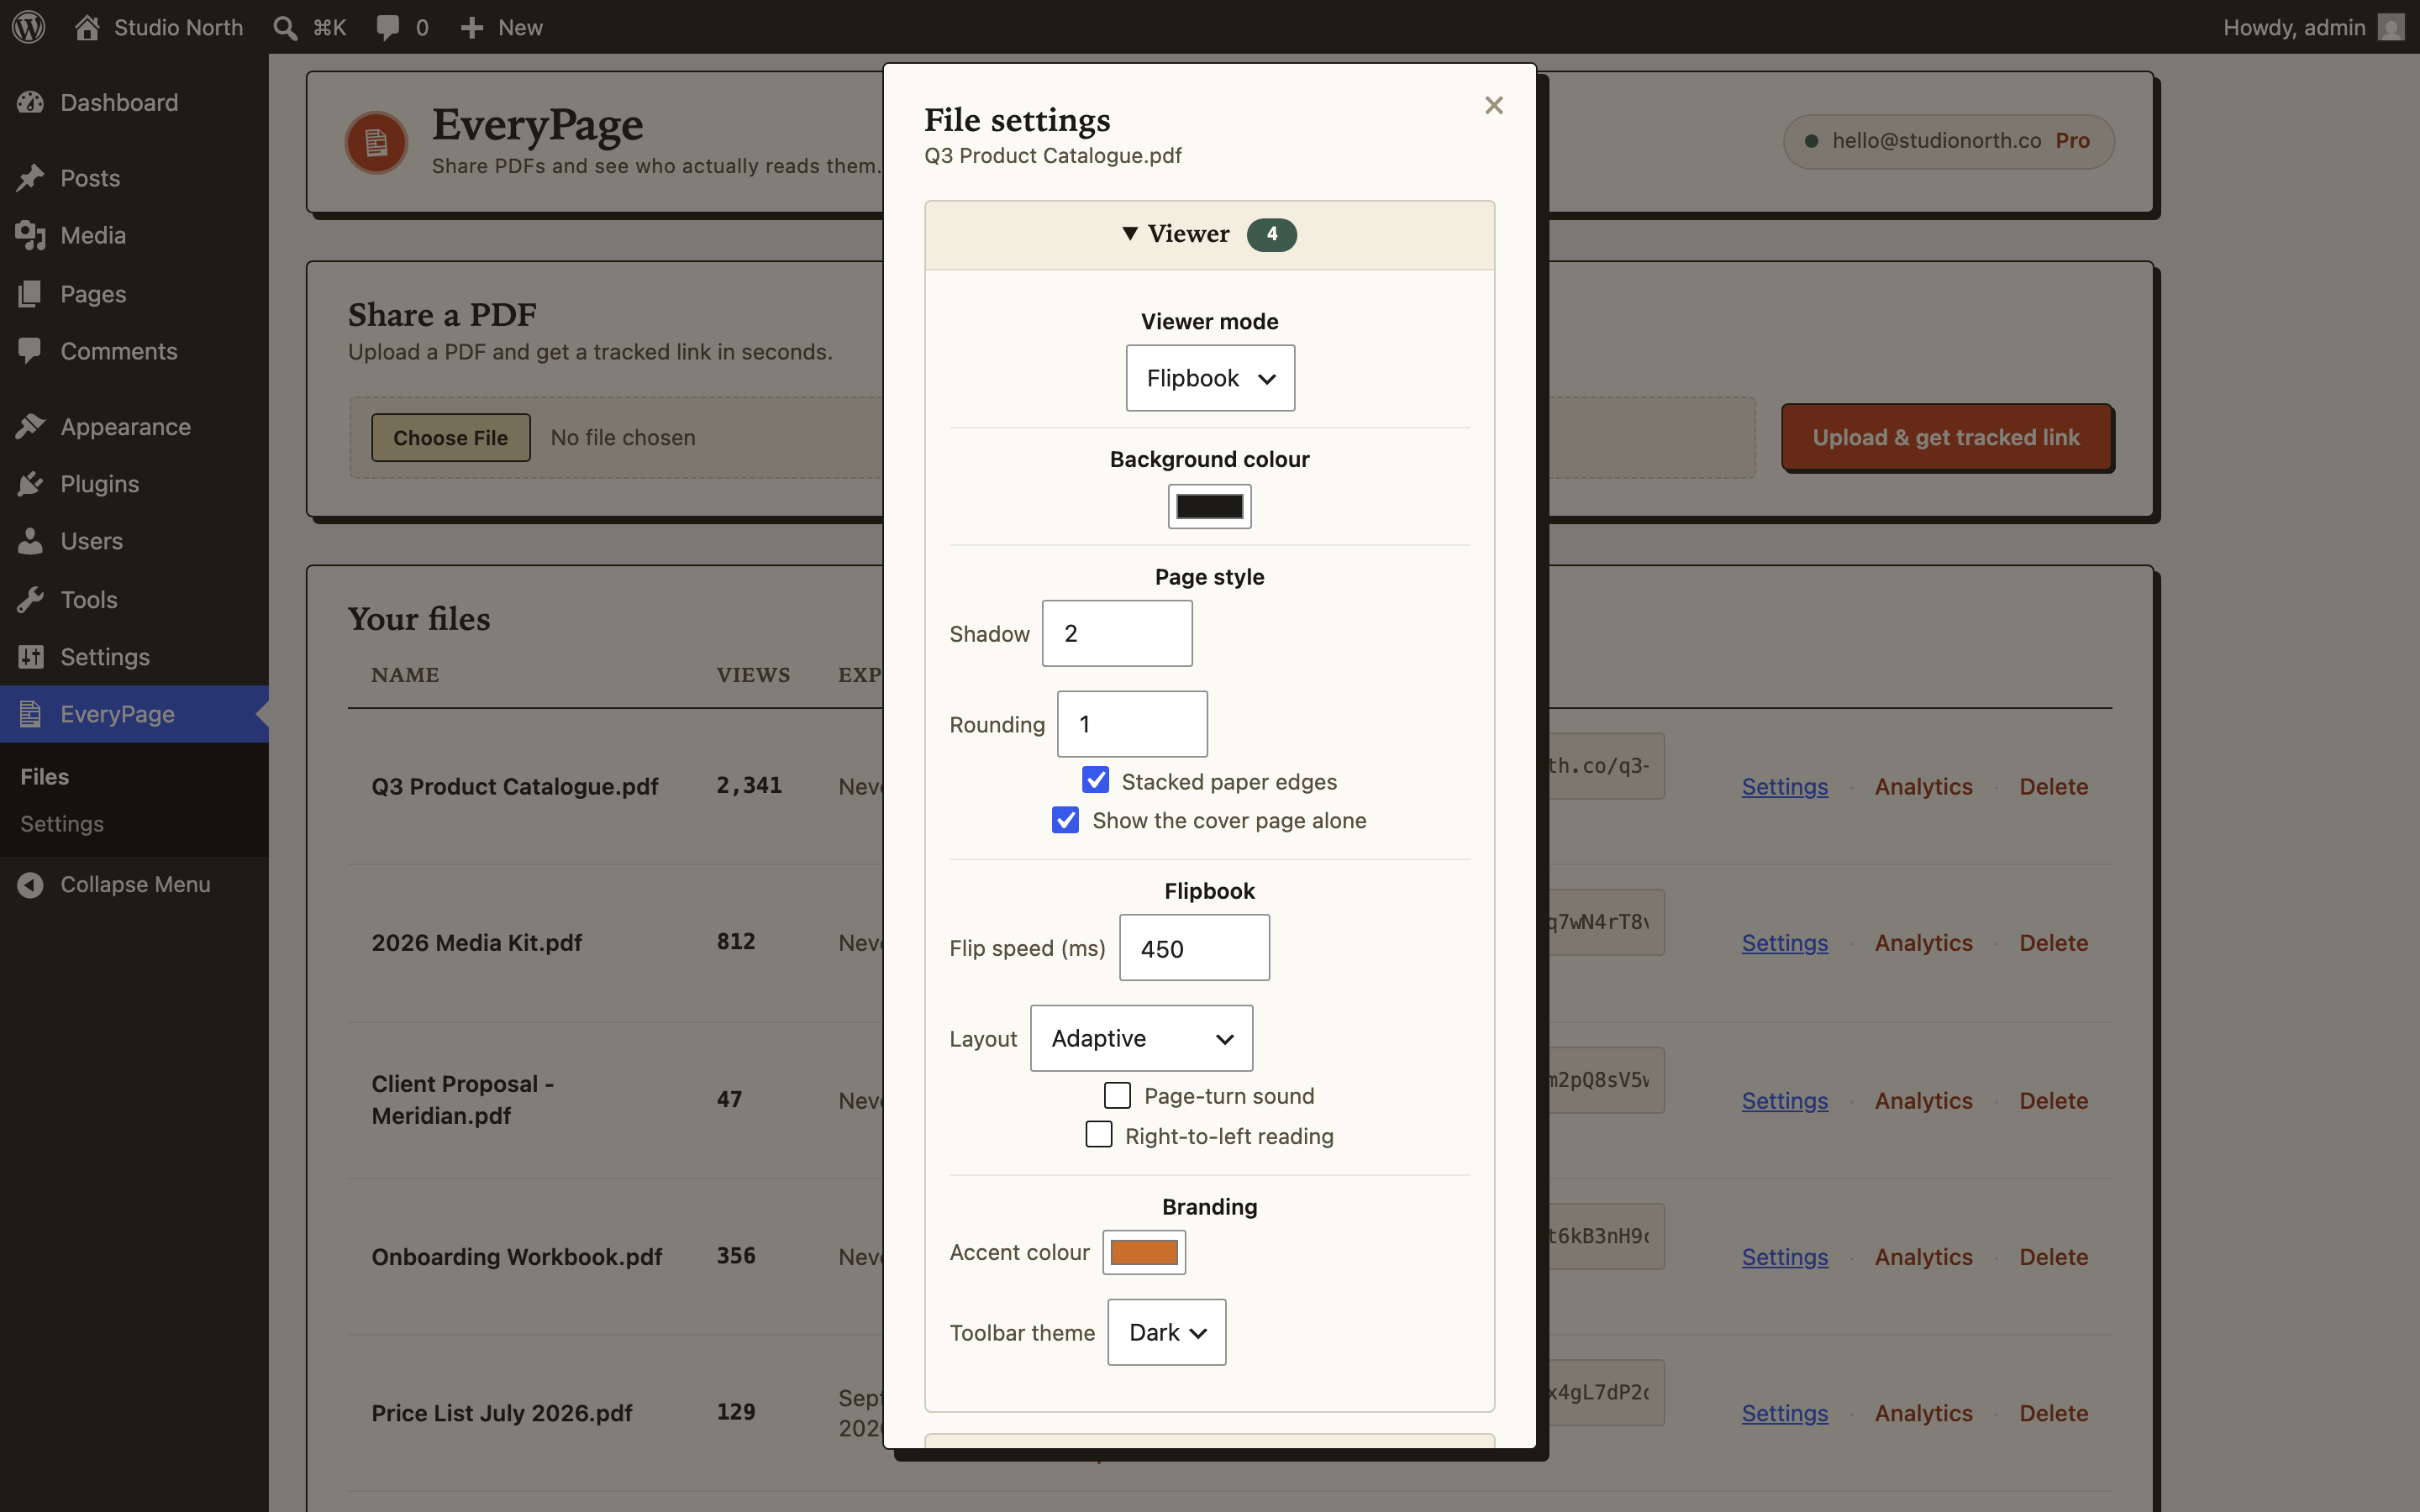
Task: Click the Background colour swatch
Action: click(1210, 506)
